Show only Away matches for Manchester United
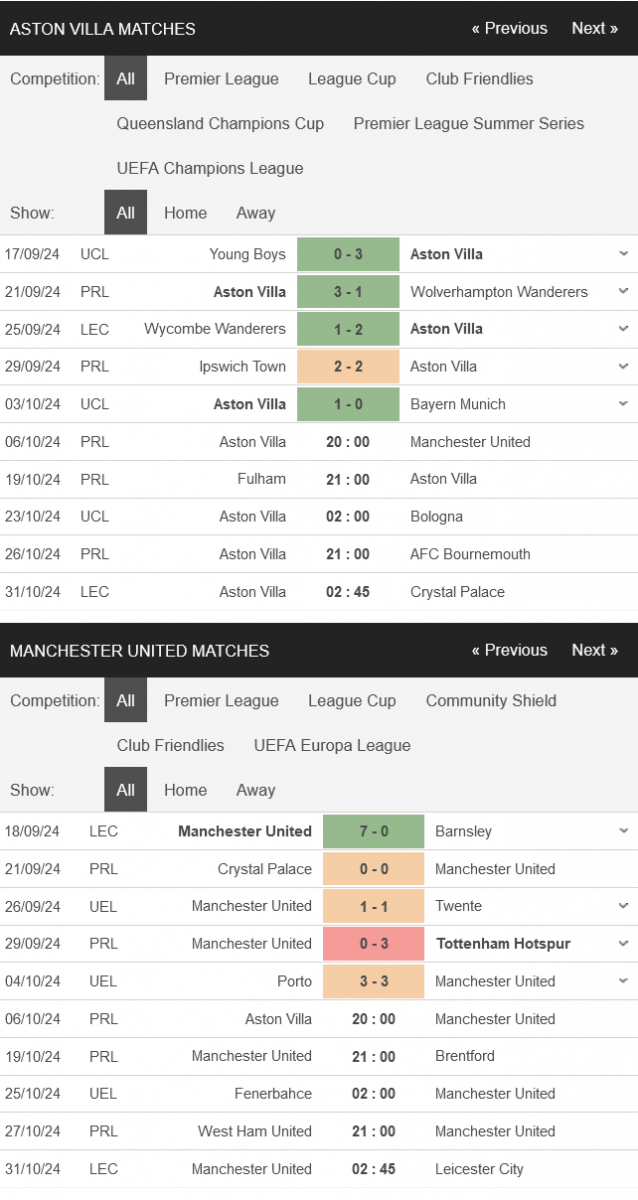The height and width of the screenshot is (1200, 638). 255,790
